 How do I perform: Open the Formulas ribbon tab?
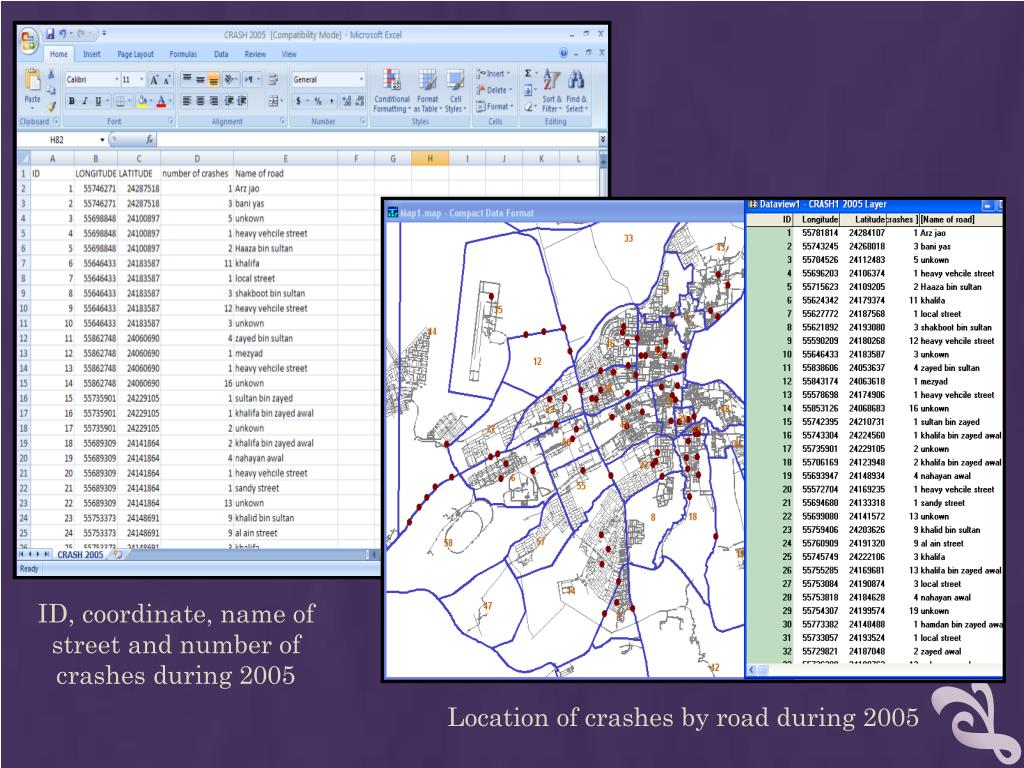[x=184, y=54]
